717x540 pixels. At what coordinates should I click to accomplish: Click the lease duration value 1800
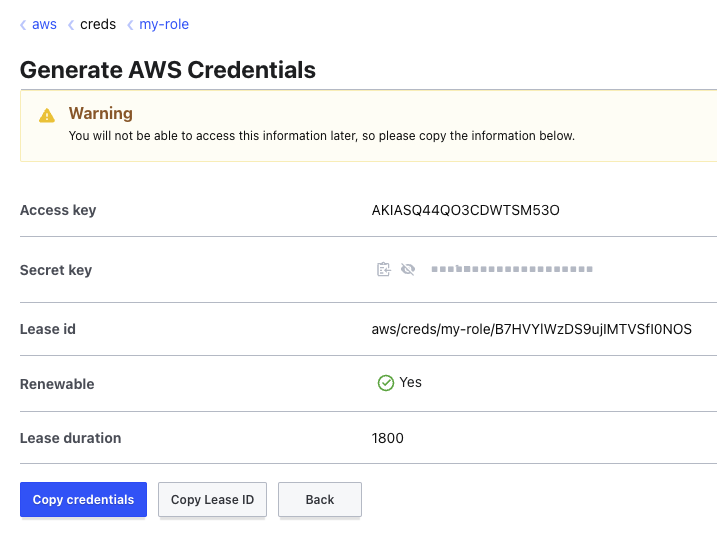(388, 438)
